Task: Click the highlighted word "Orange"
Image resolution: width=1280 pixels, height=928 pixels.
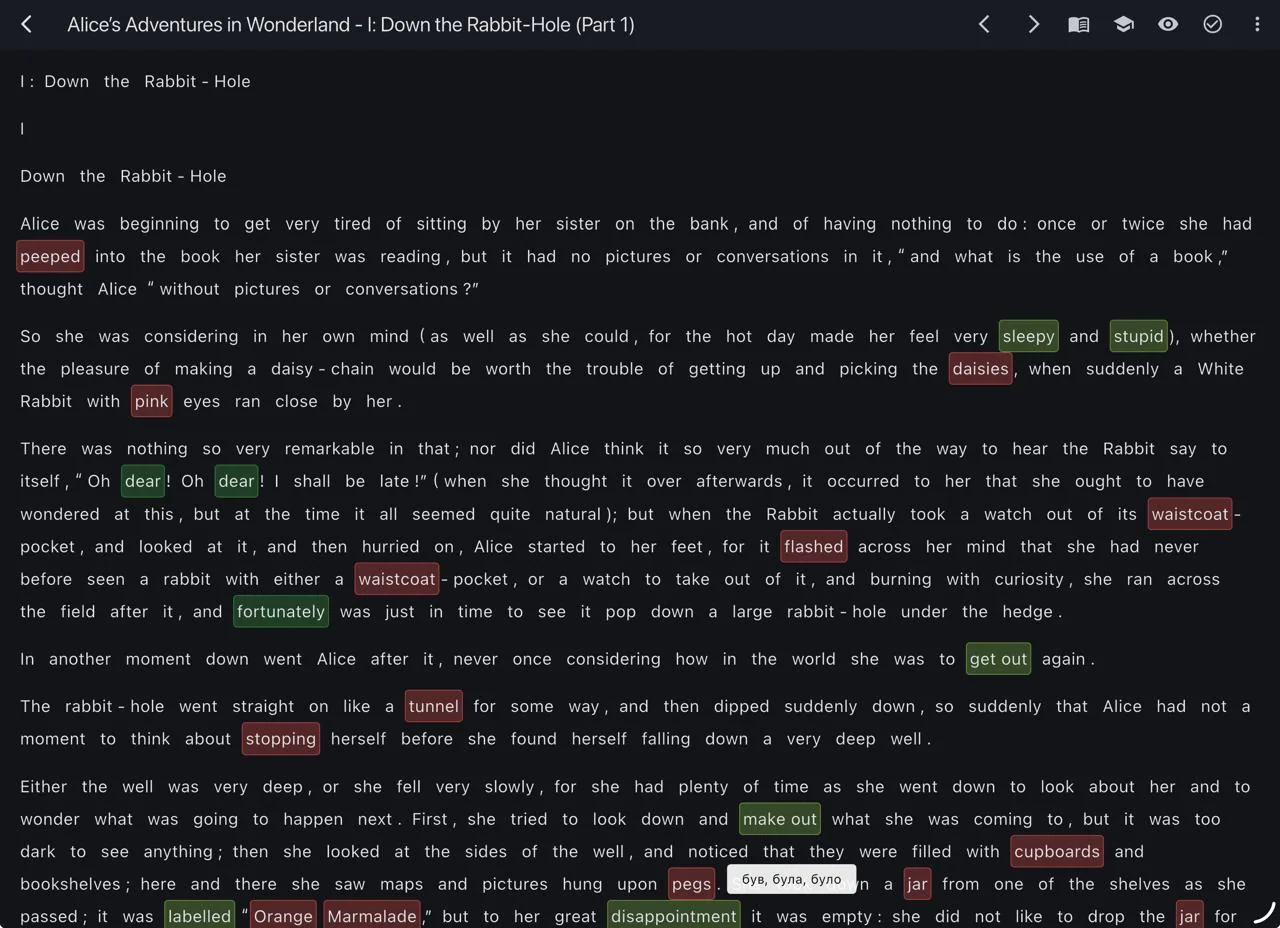Action: pyautogui.click(x=283, y=916)
